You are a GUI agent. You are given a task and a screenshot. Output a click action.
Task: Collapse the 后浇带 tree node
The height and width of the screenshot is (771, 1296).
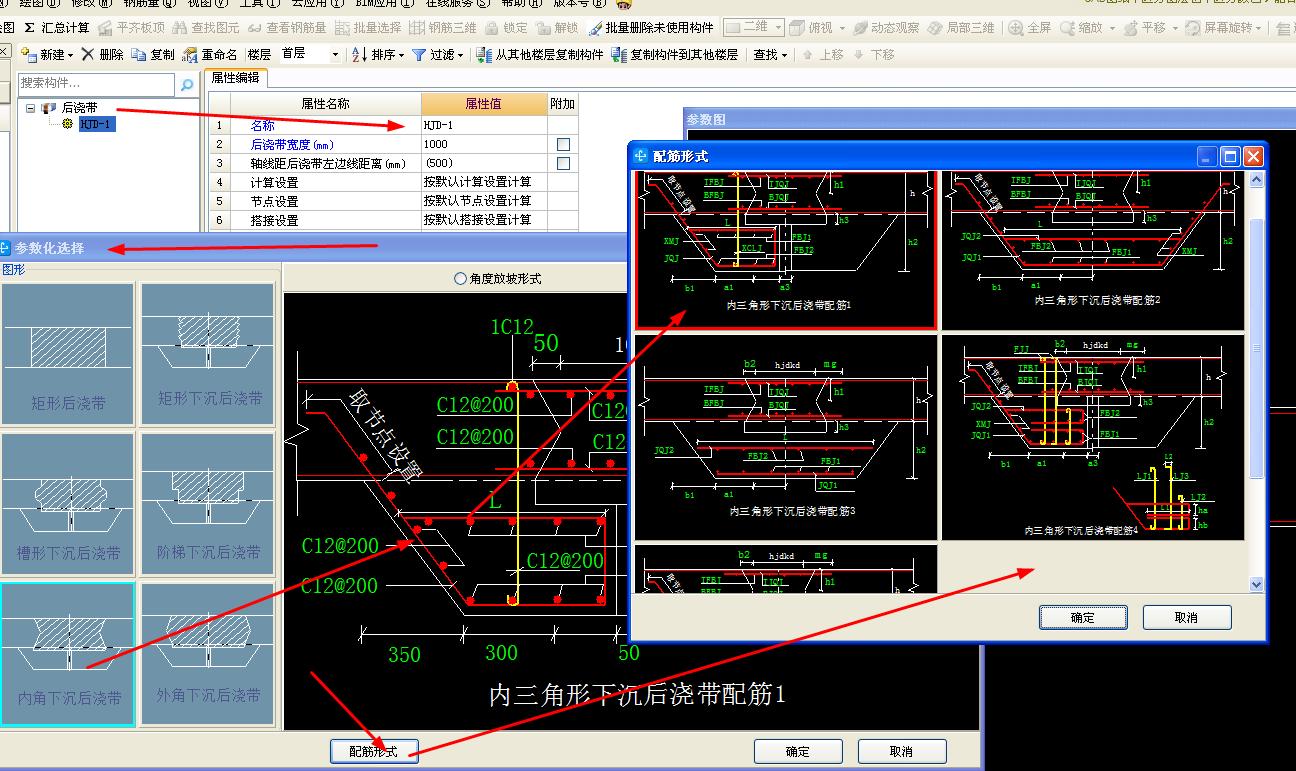[x=31, y=108]
